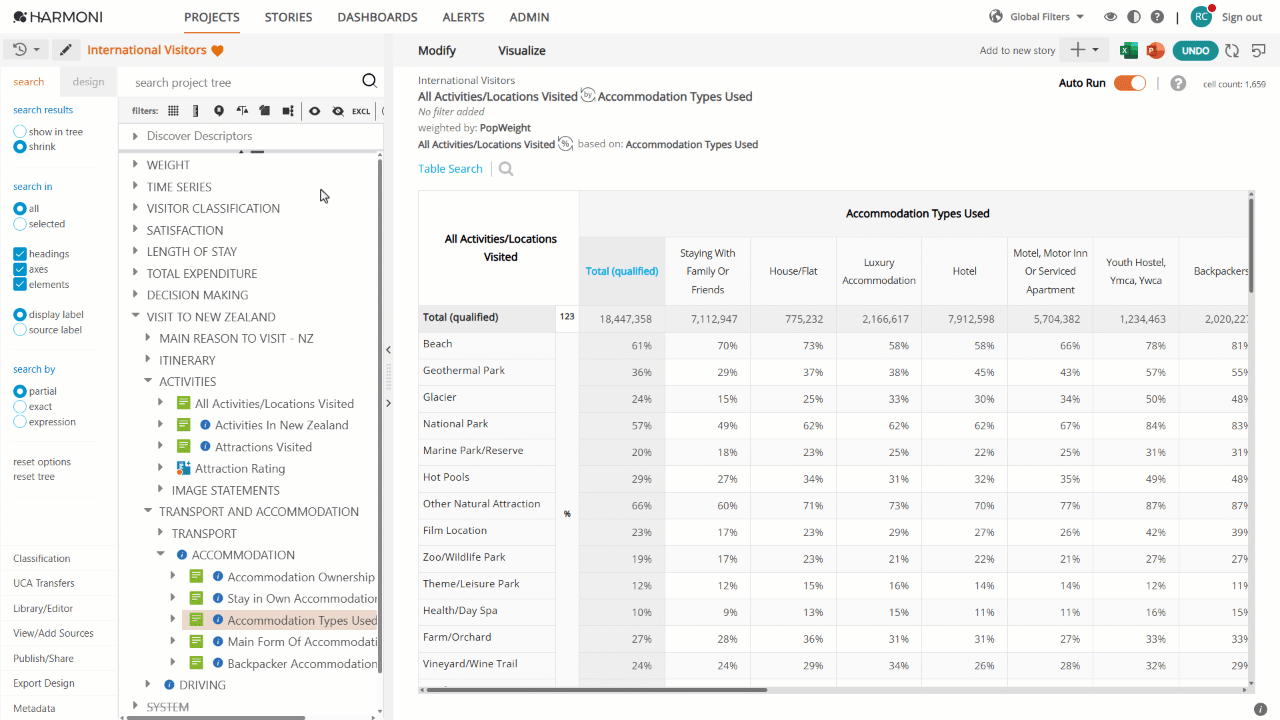The width and height of the screenshot is (1280, 720).
Task: Open the ADMIN menu
Action: point(529,17)
